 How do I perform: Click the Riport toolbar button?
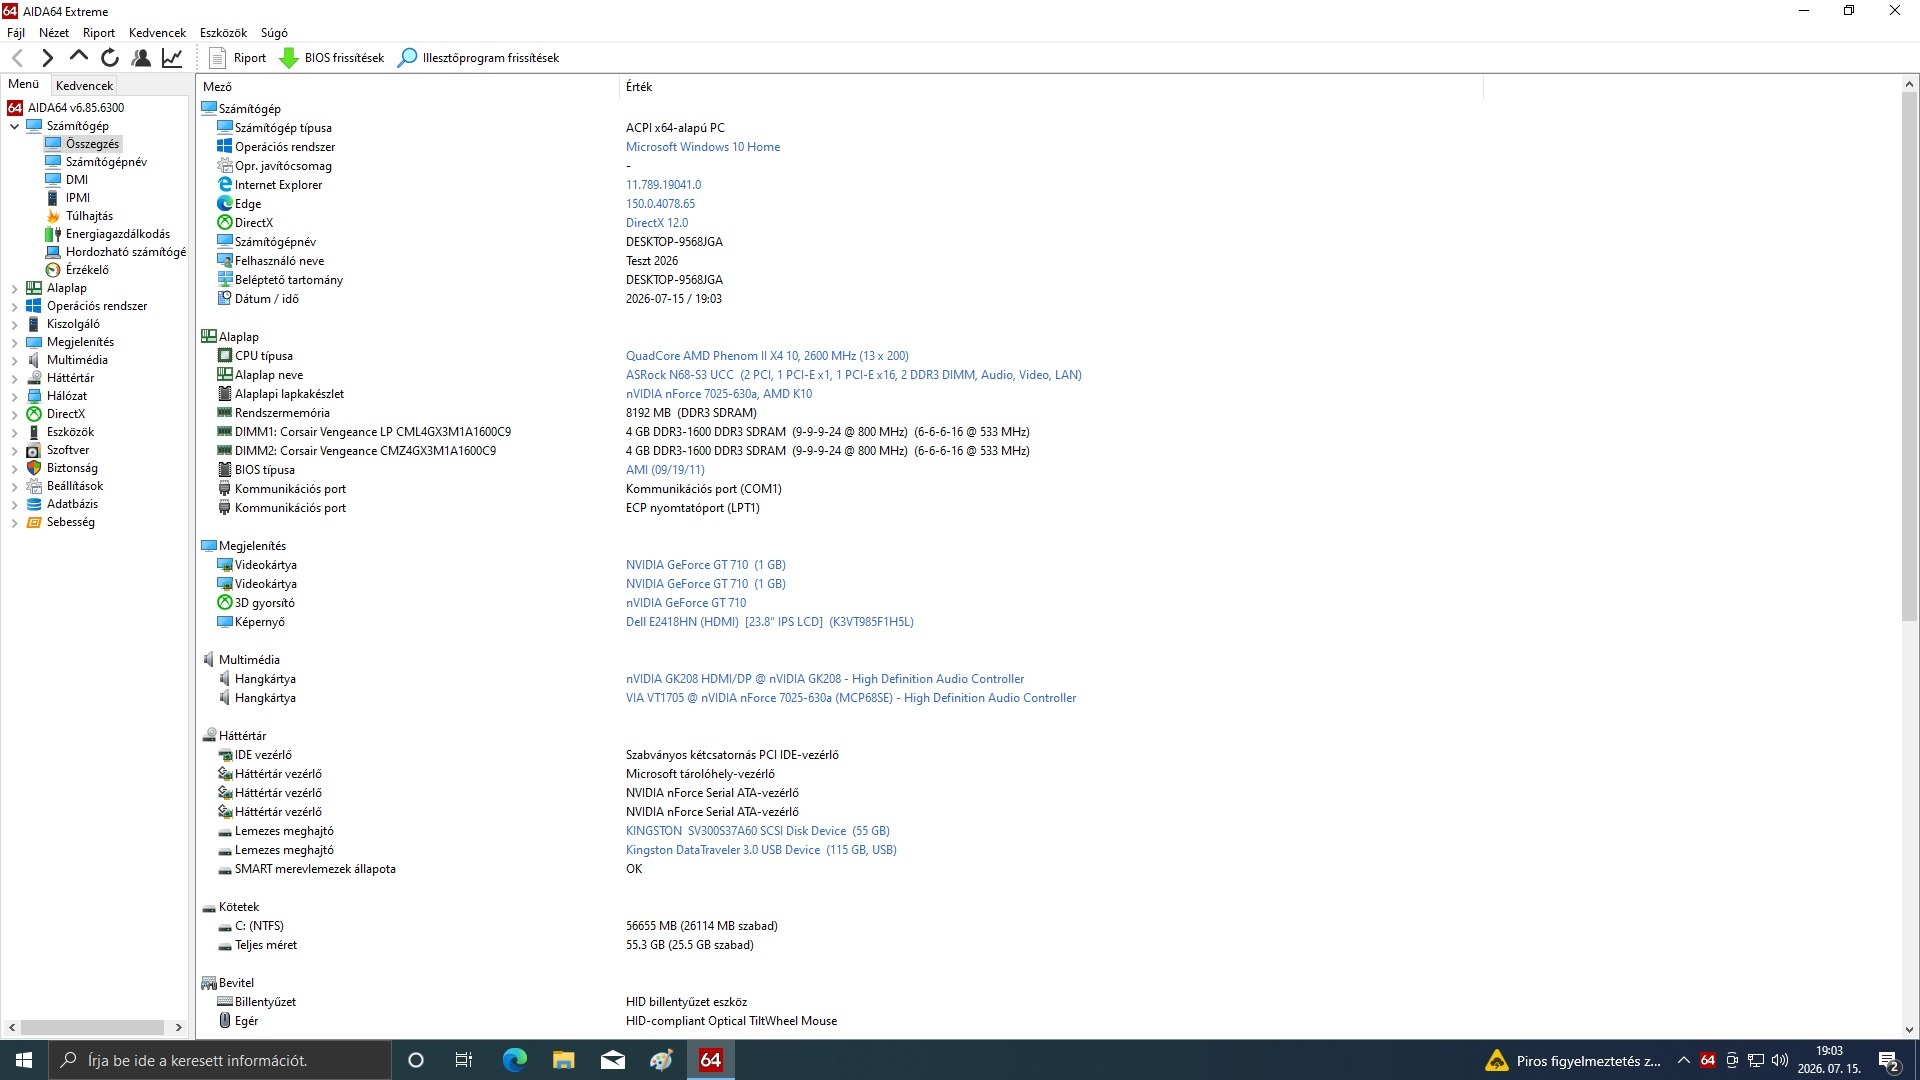[x=237, y=58]
